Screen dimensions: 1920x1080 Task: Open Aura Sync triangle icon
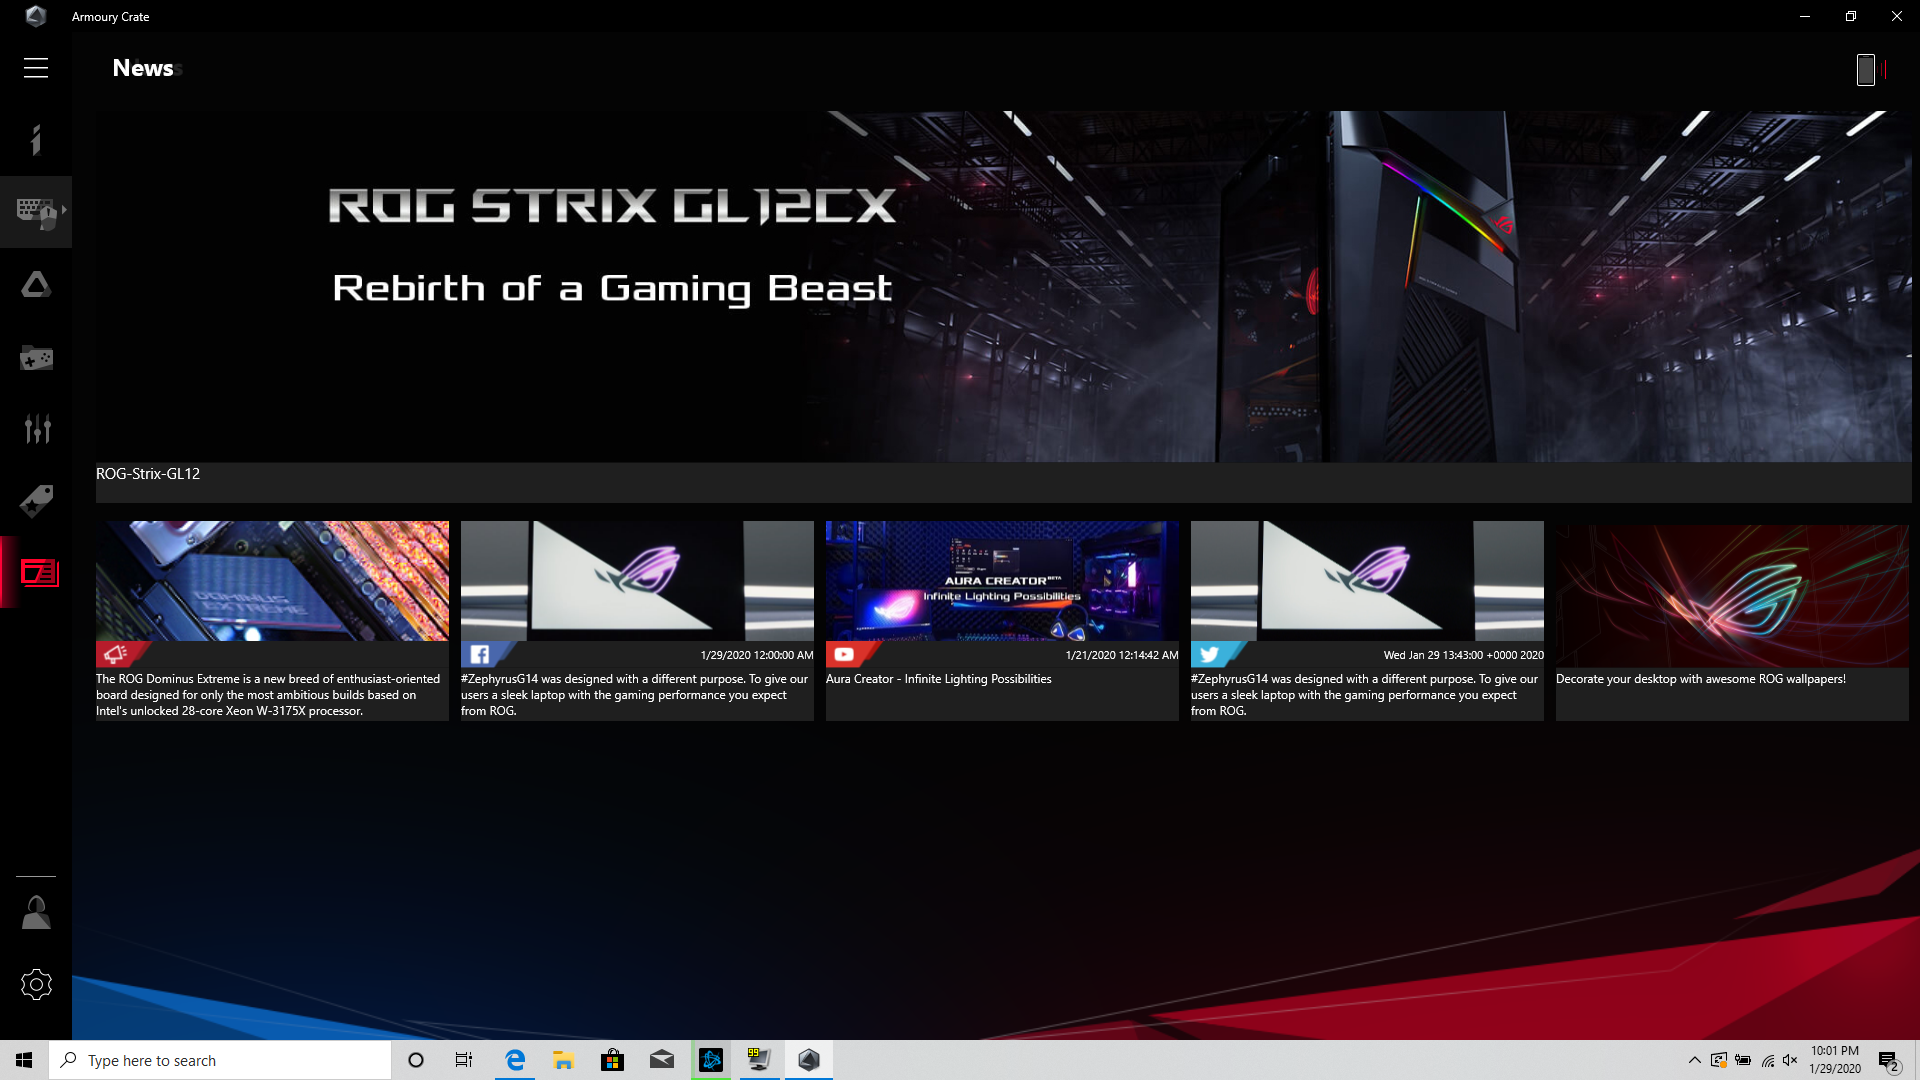[36, 285]
